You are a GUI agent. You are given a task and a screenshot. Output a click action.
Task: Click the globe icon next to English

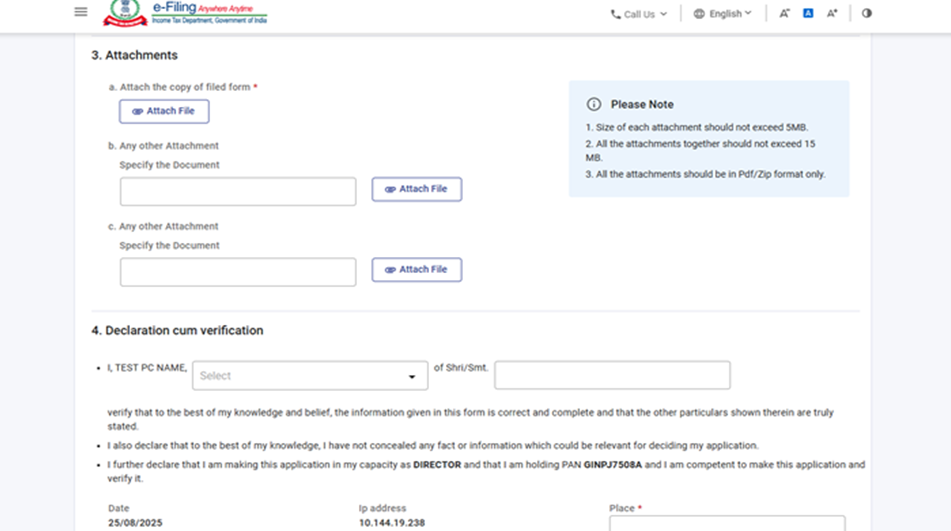[x=699, y=14]
